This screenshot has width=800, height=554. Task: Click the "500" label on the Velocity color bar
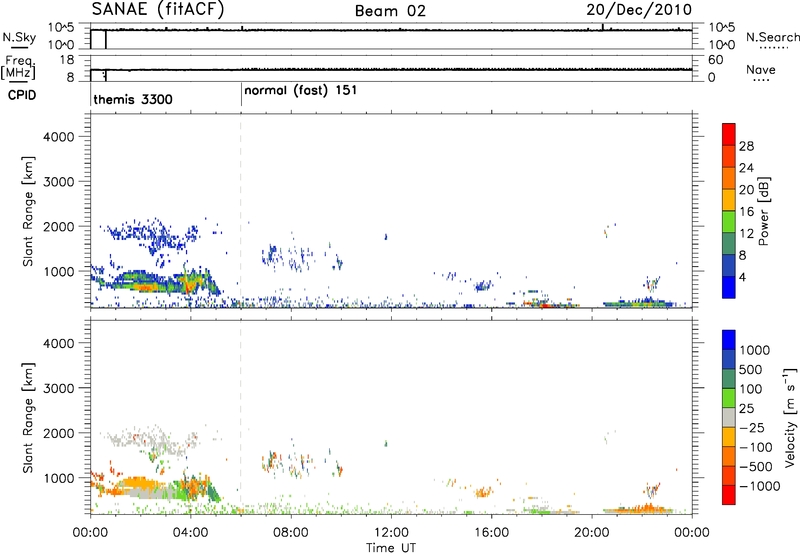coord(750,369)
